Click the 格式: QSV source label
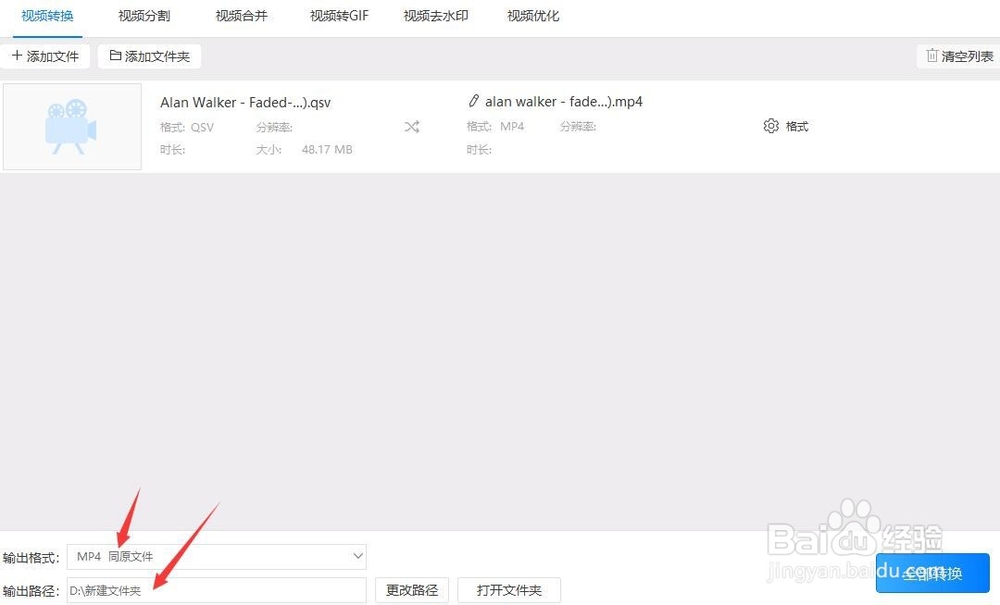The width and height of the screenshot is (1000, 605). [x=187, y=128]
